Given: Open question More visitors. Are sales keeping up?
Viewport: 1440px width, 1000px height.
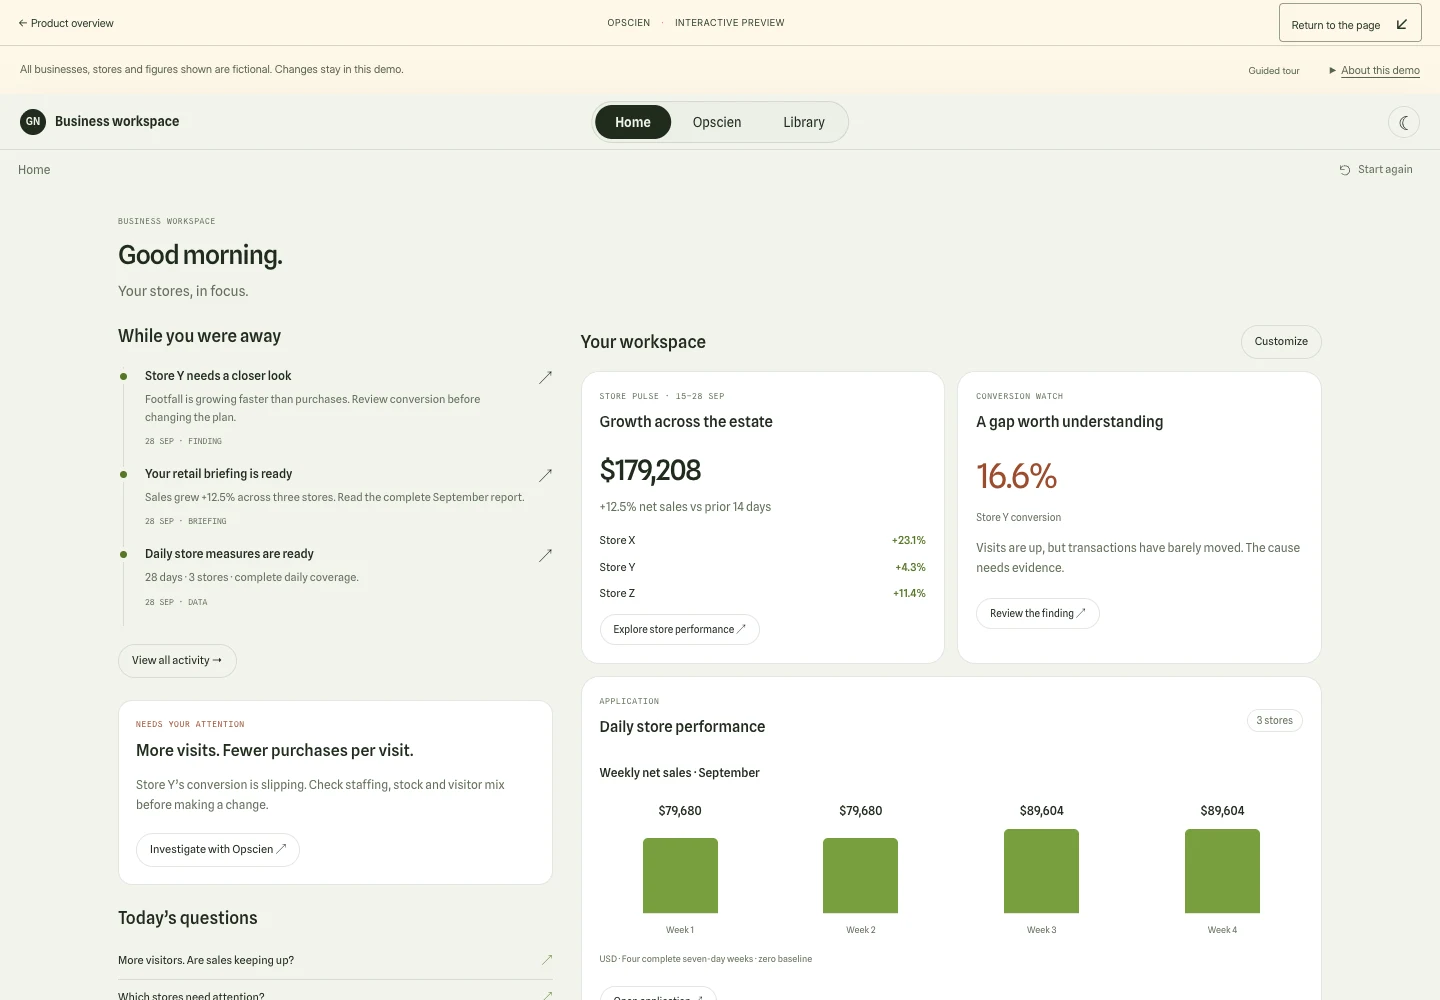Looking at the screenshot, I should point(335,960).
